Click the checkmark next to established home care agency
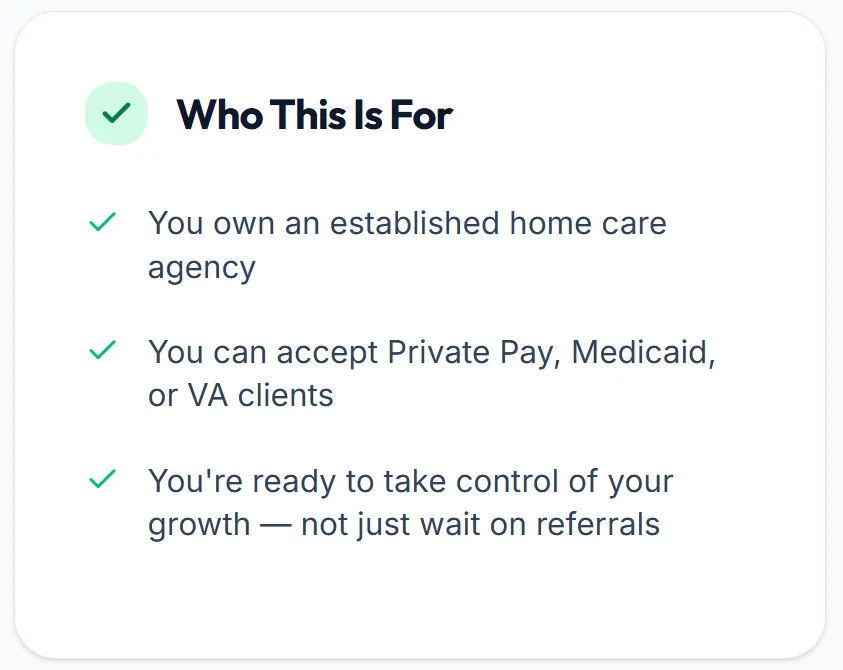Viewport: 843px width, 670px height. click(103, 222)
